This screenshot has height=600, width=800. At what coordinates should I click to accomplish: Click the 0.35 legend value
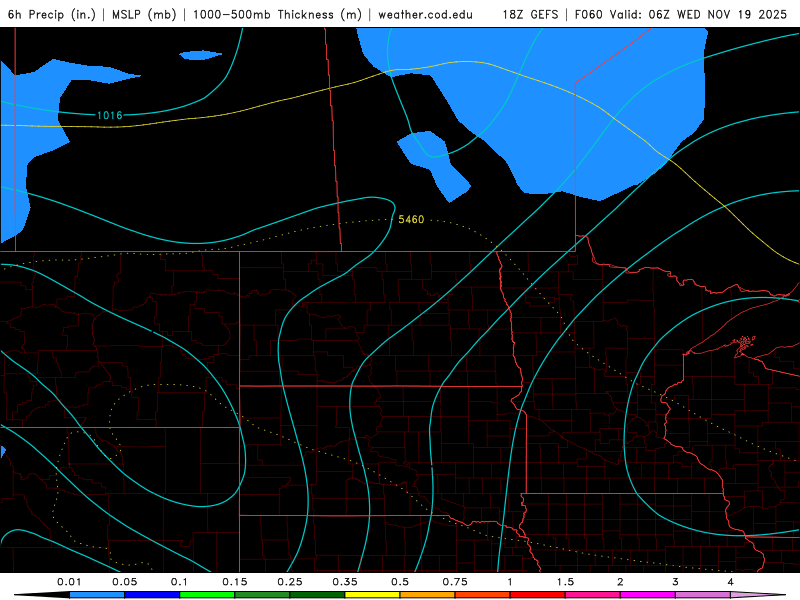click(345, 582)
